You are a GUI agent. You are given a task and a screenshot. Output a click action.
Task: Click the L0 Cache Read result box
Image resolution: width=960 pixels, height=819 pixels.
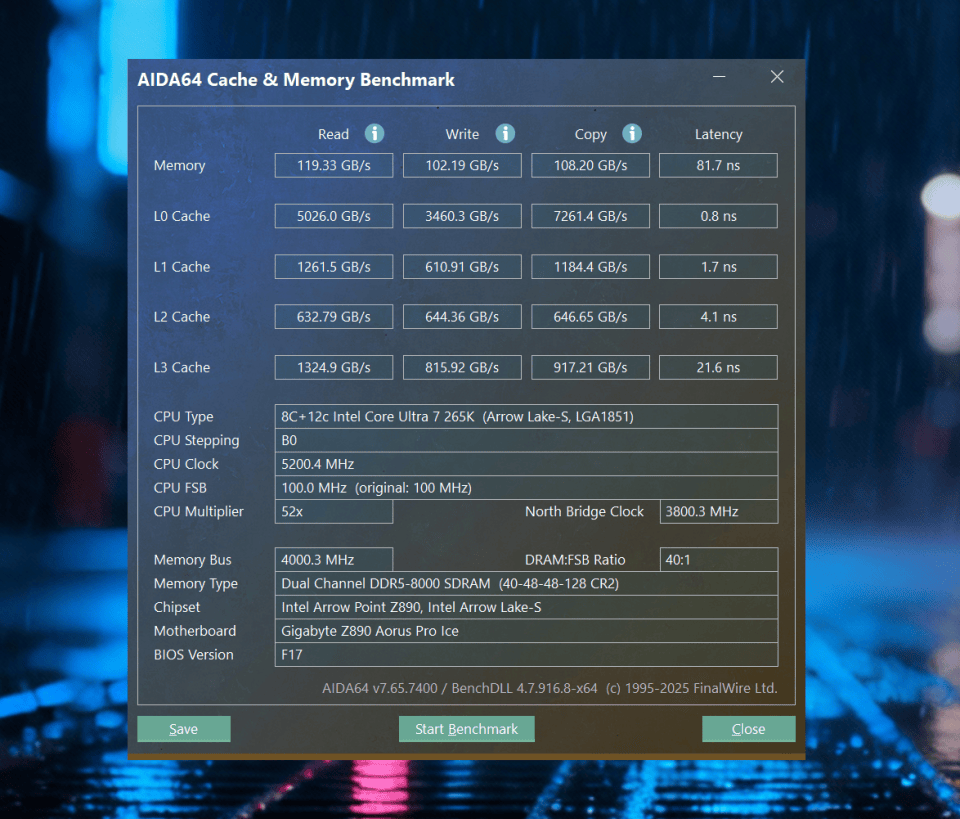pyautogui.click(x=333, y=215)
